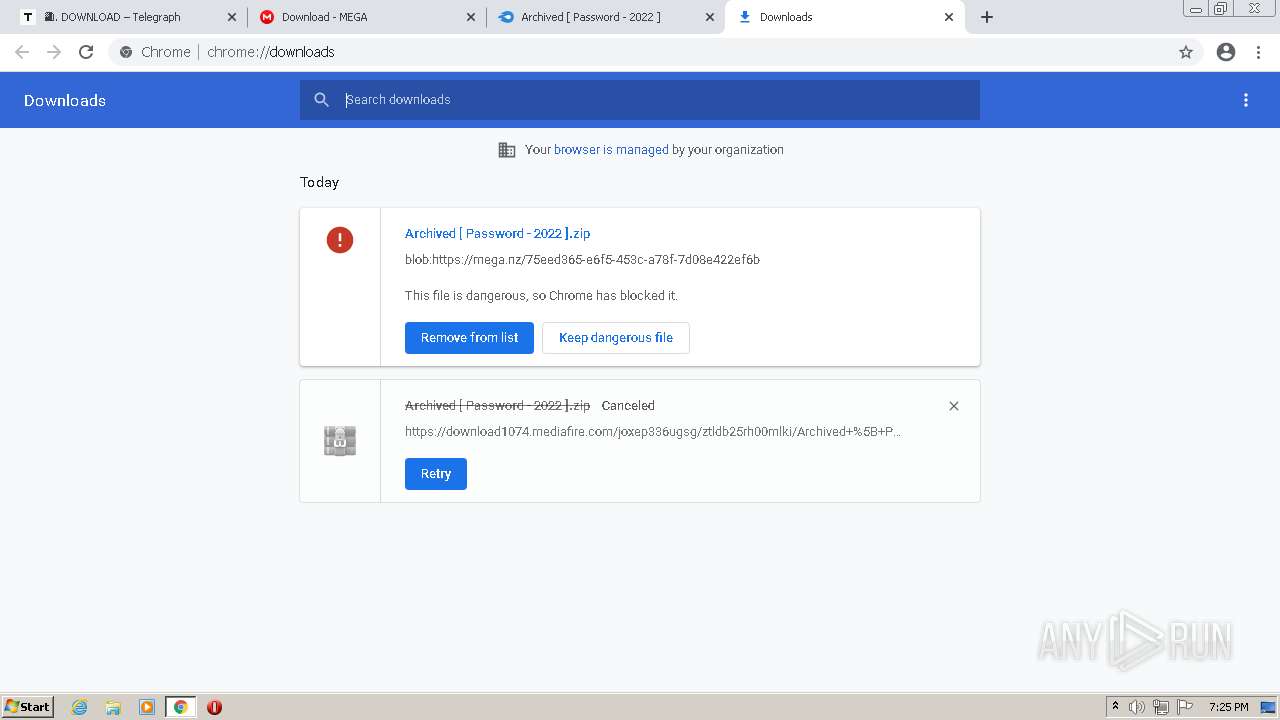The width and height of the screenshot is (1280, 720).
Task: Open the volume speaker tray icon
Action: click(x=1137, y=707)
